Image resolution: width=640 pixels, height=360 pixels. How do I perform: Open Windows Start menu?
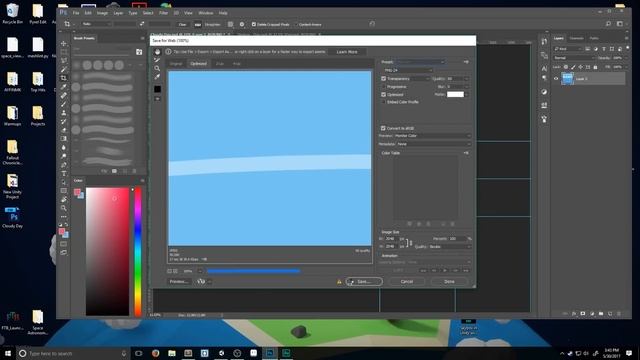tap(8, 353)
